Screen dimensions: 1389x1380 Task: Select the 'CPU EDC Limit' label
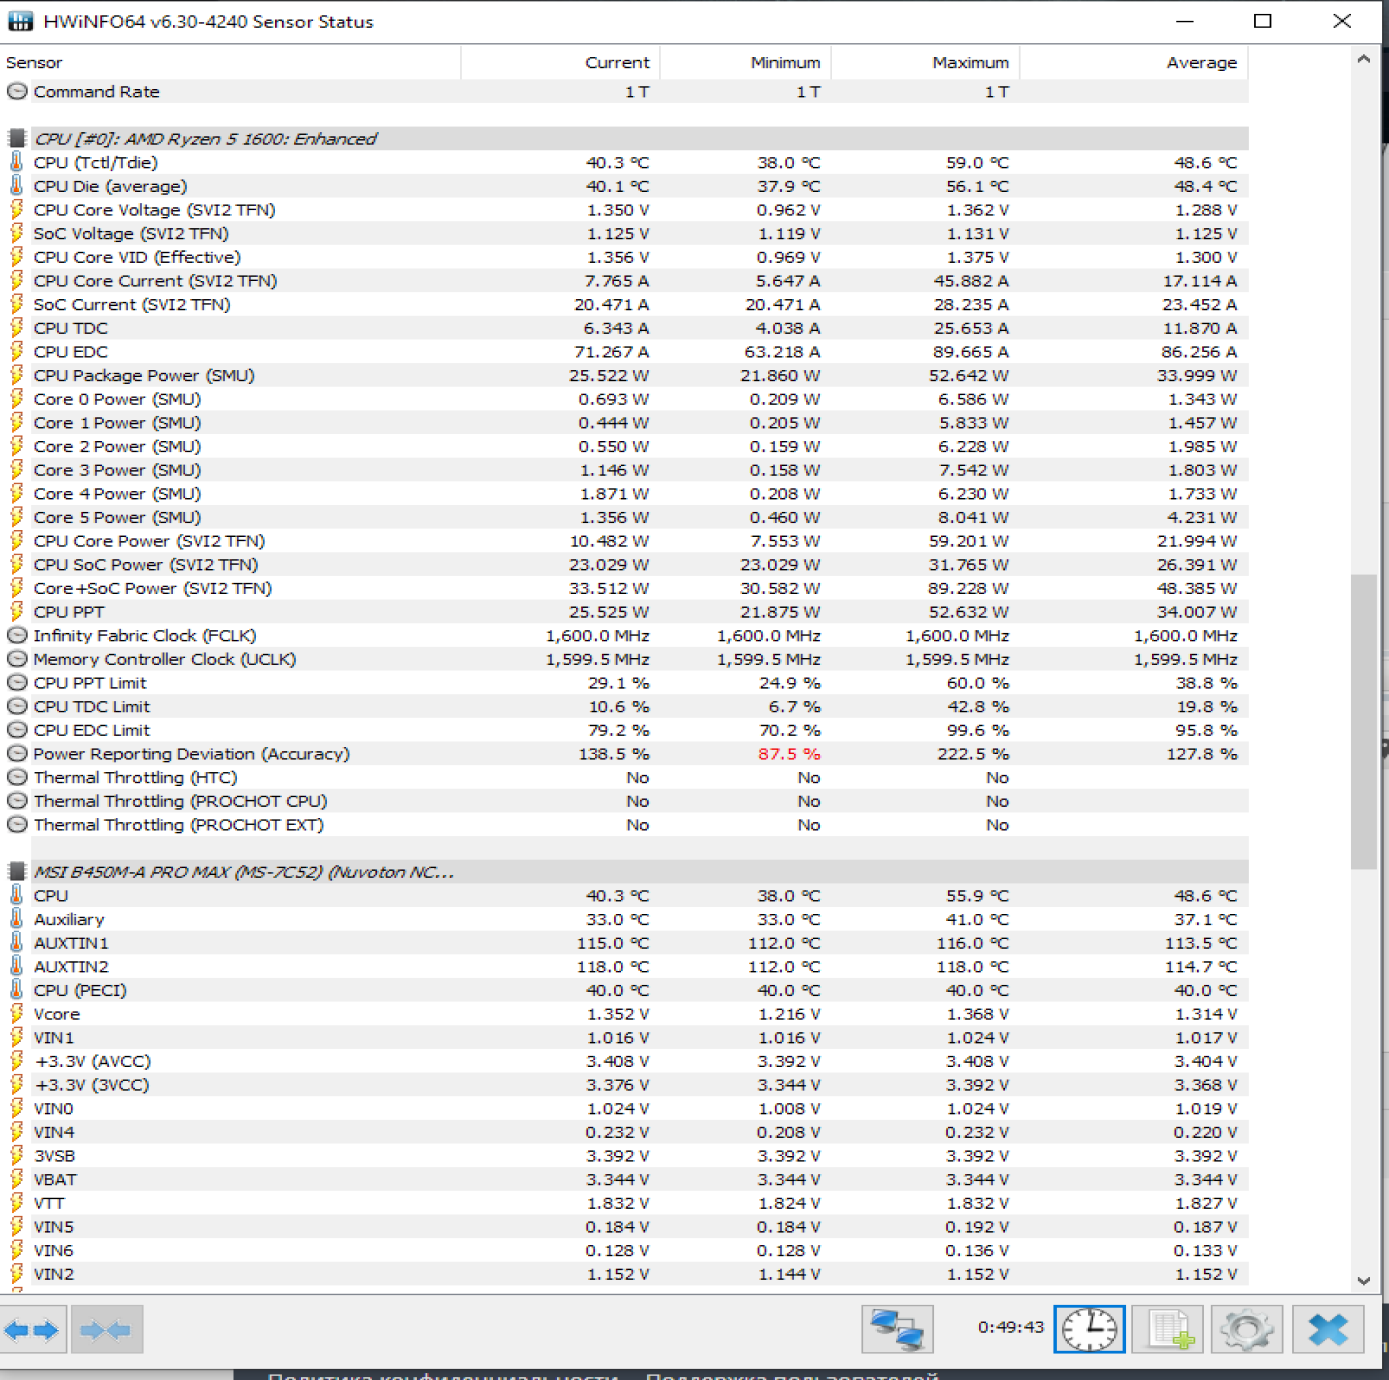click(92, 730)
